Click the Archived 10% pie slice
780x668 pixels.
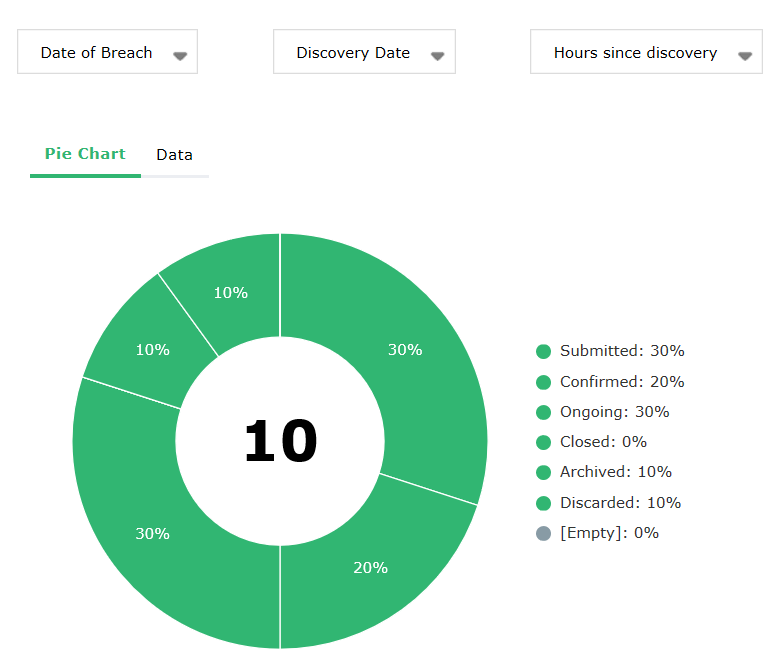coord(152,349)
